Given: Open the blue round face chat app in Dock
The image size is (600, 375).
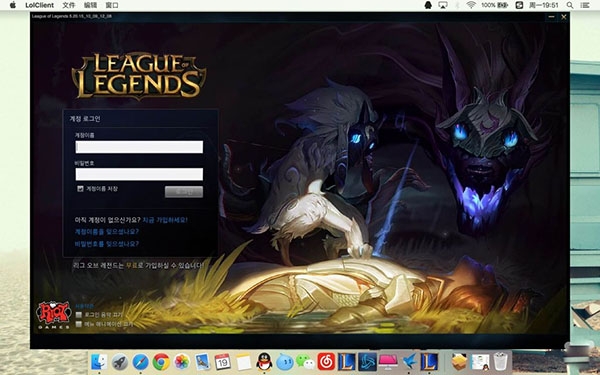Looking at the screenshot, I should point(285,362).
